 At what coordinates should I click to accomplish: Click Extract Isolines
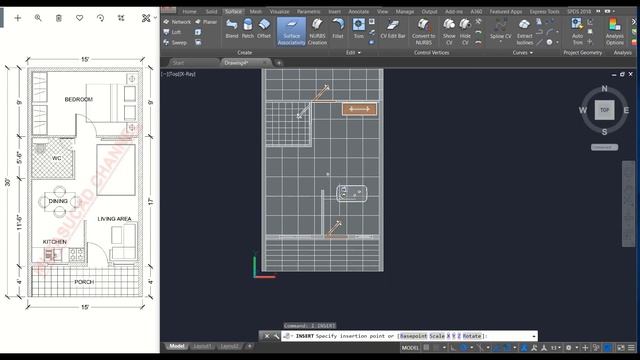coord(524,31)
